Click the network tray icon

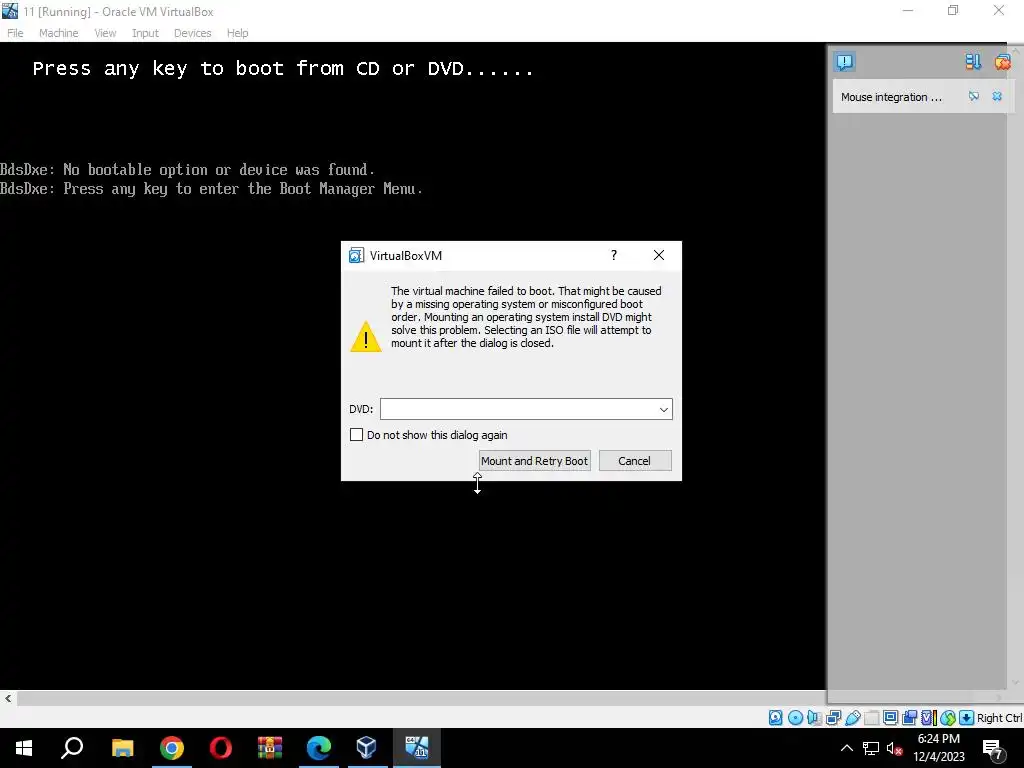871,748
